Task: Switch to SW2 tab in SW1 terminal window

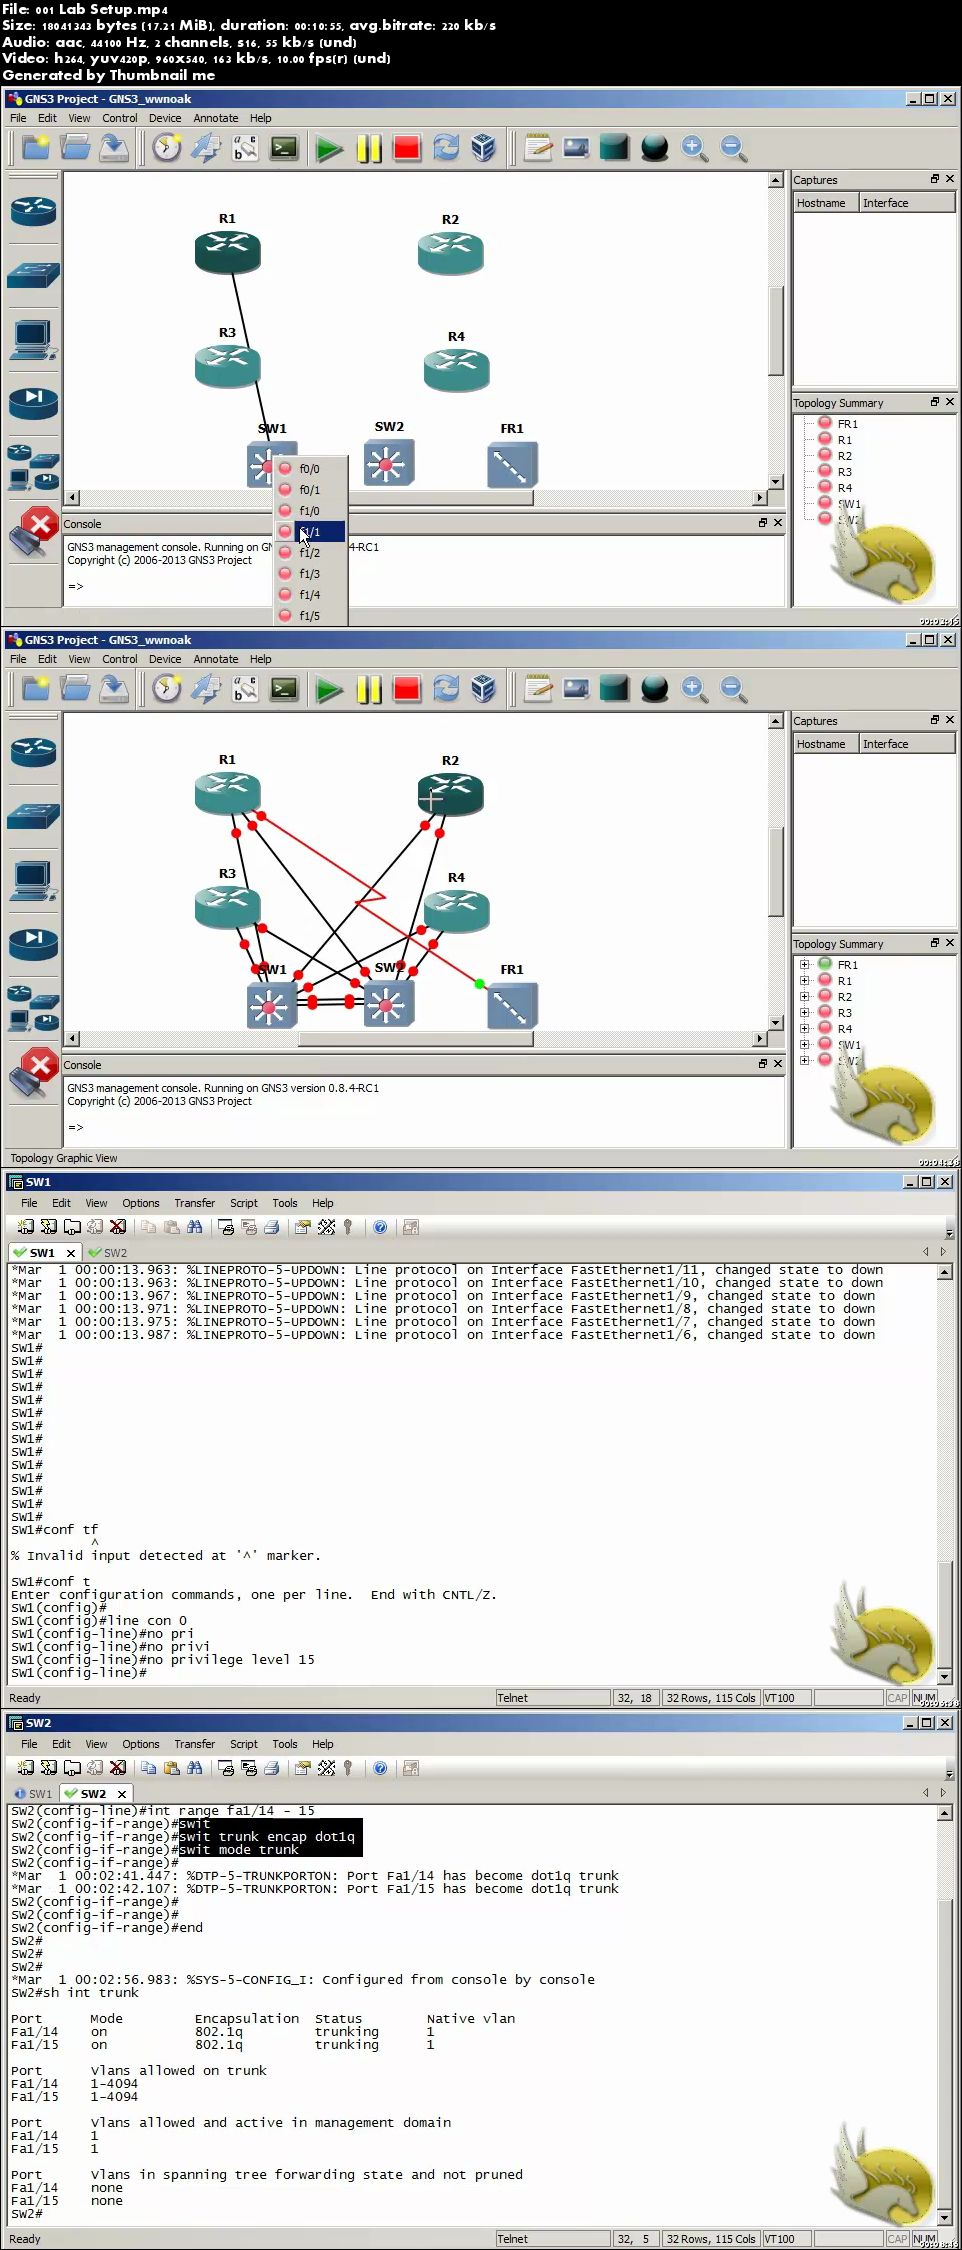Action: [108, 1252]
